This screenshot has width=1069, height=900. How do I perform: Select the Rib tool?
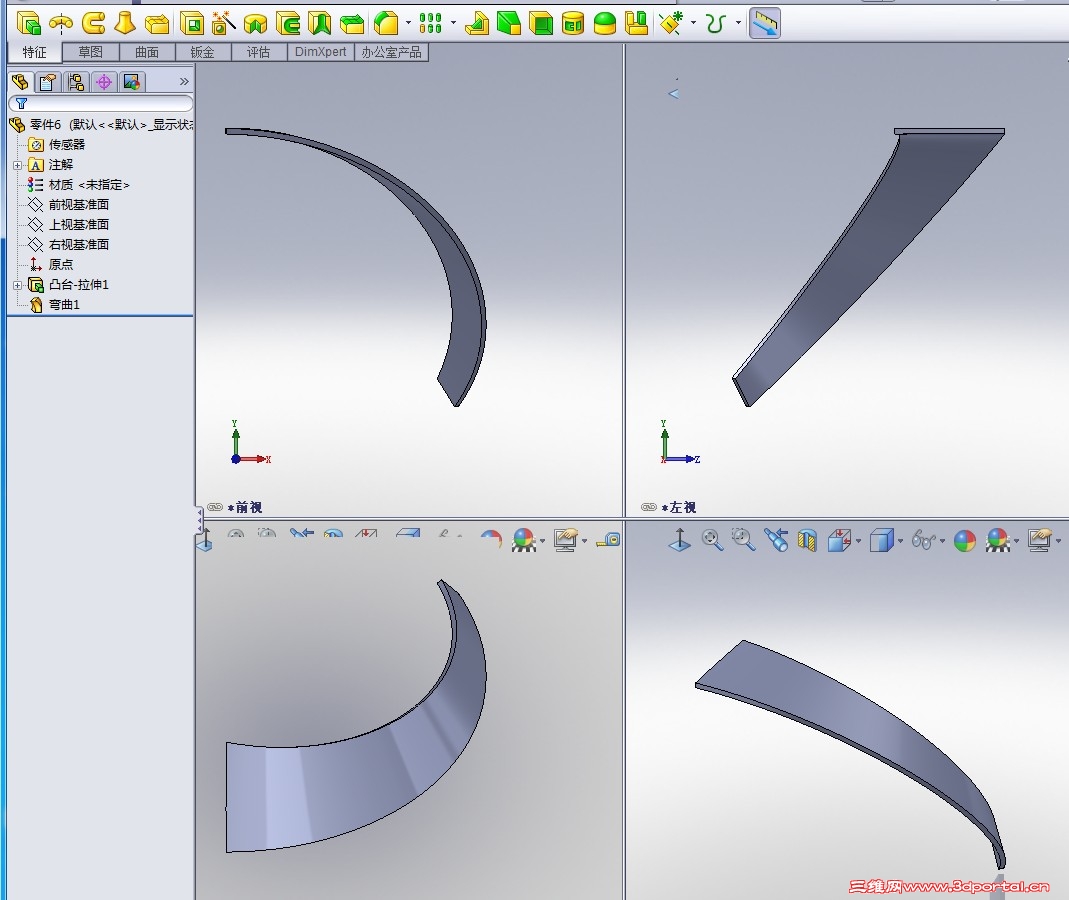(x=477, y=24)
